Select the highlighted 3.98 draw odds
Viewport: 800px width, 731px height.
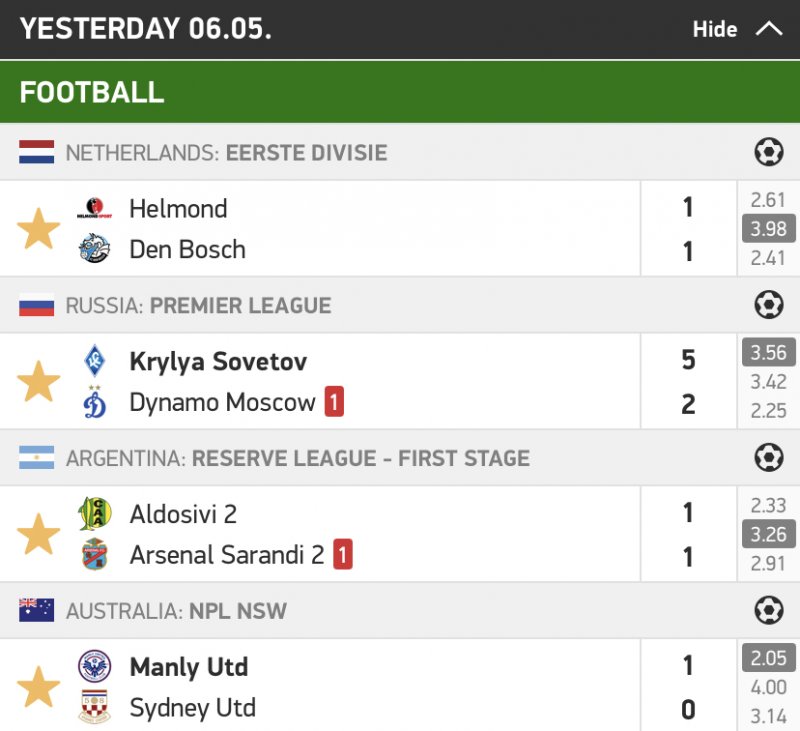[768, 229]
